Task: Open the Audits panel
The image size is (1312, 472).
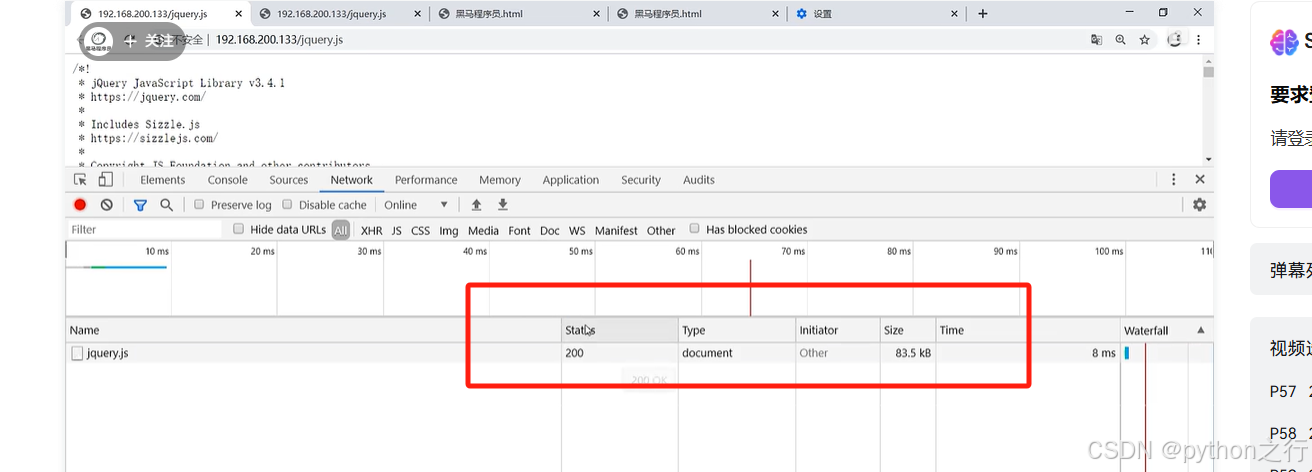Action: [x=699, y=180]
